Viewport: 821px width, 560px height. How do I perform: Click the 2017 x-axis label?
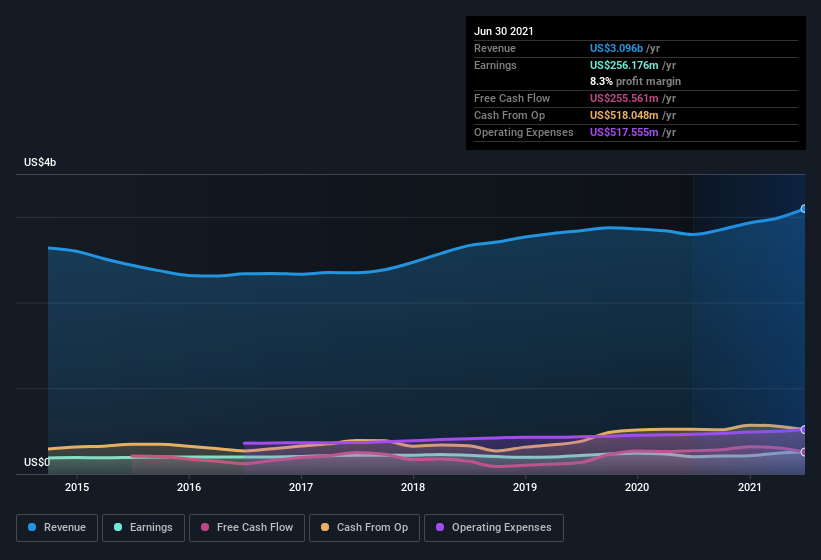tap(301, 487)
